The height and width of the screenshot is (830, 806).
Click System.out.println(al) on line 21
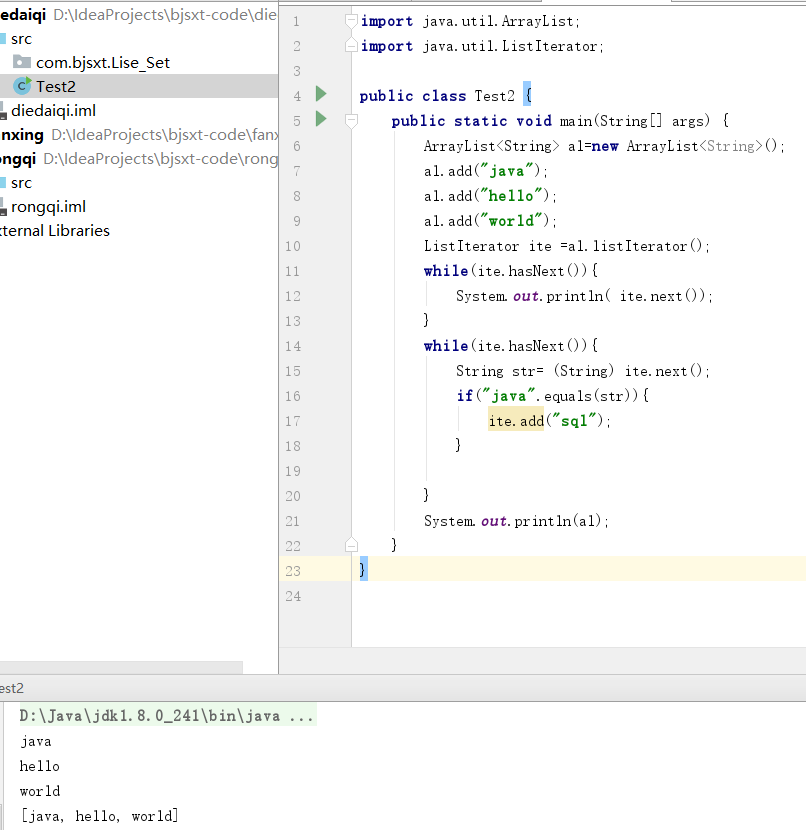(x=517, y=521)
